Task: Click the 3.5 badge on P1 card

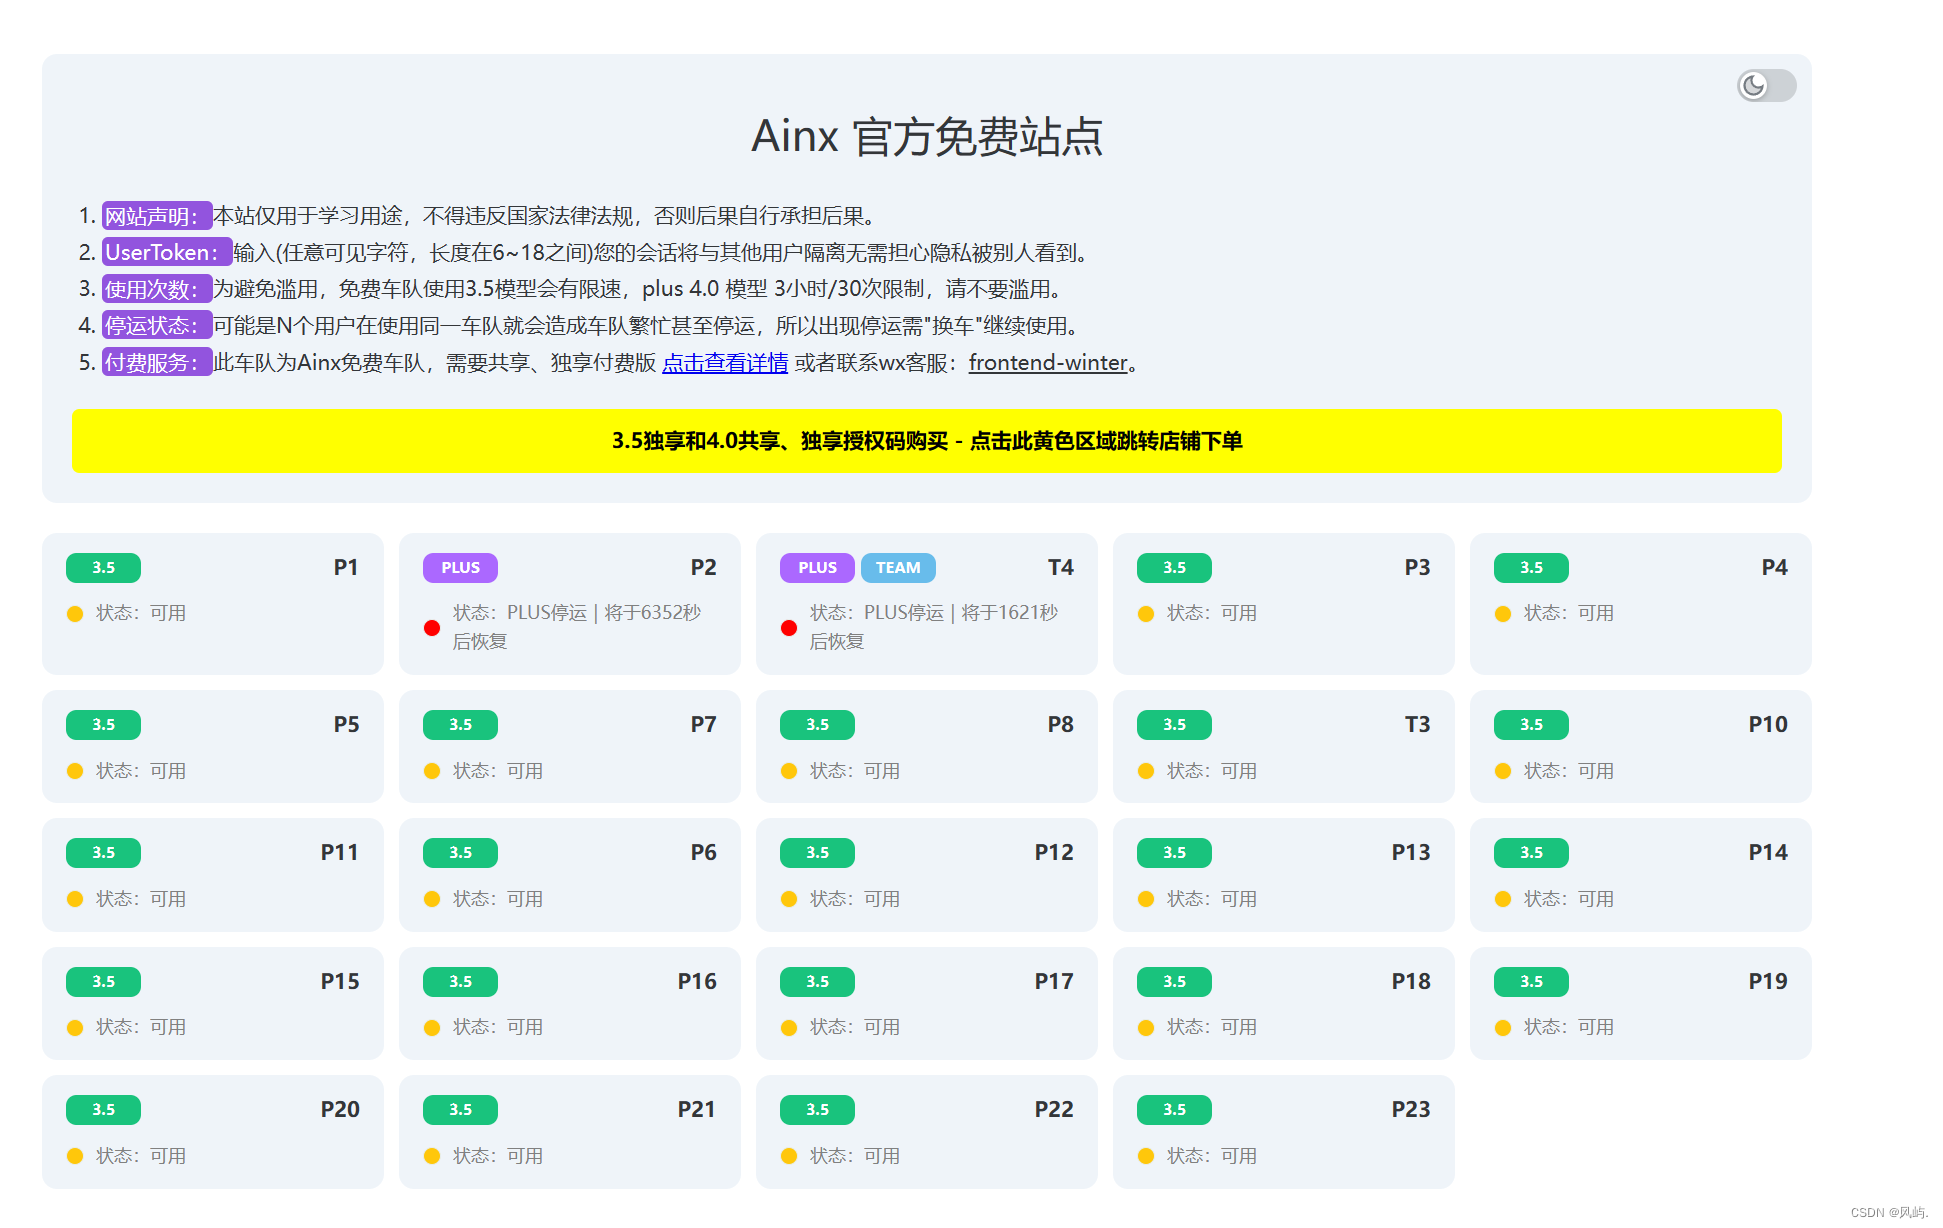Action: tap(103, 568)
